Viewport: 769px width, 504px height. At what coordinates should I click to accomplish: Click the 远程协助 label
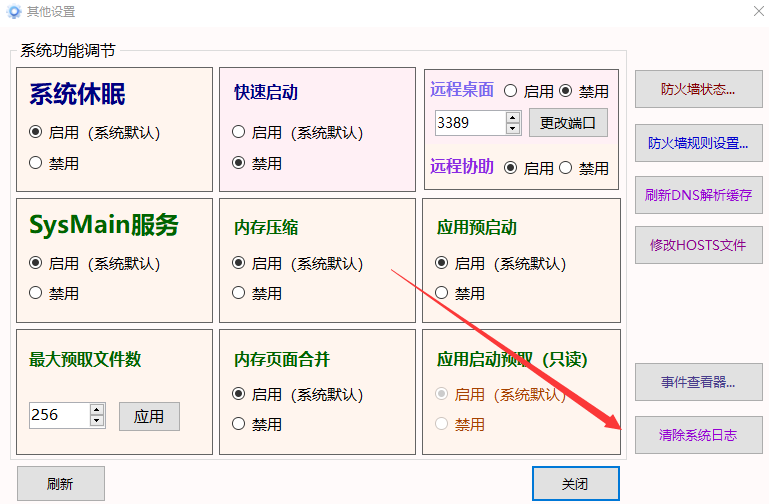point(462,167)
